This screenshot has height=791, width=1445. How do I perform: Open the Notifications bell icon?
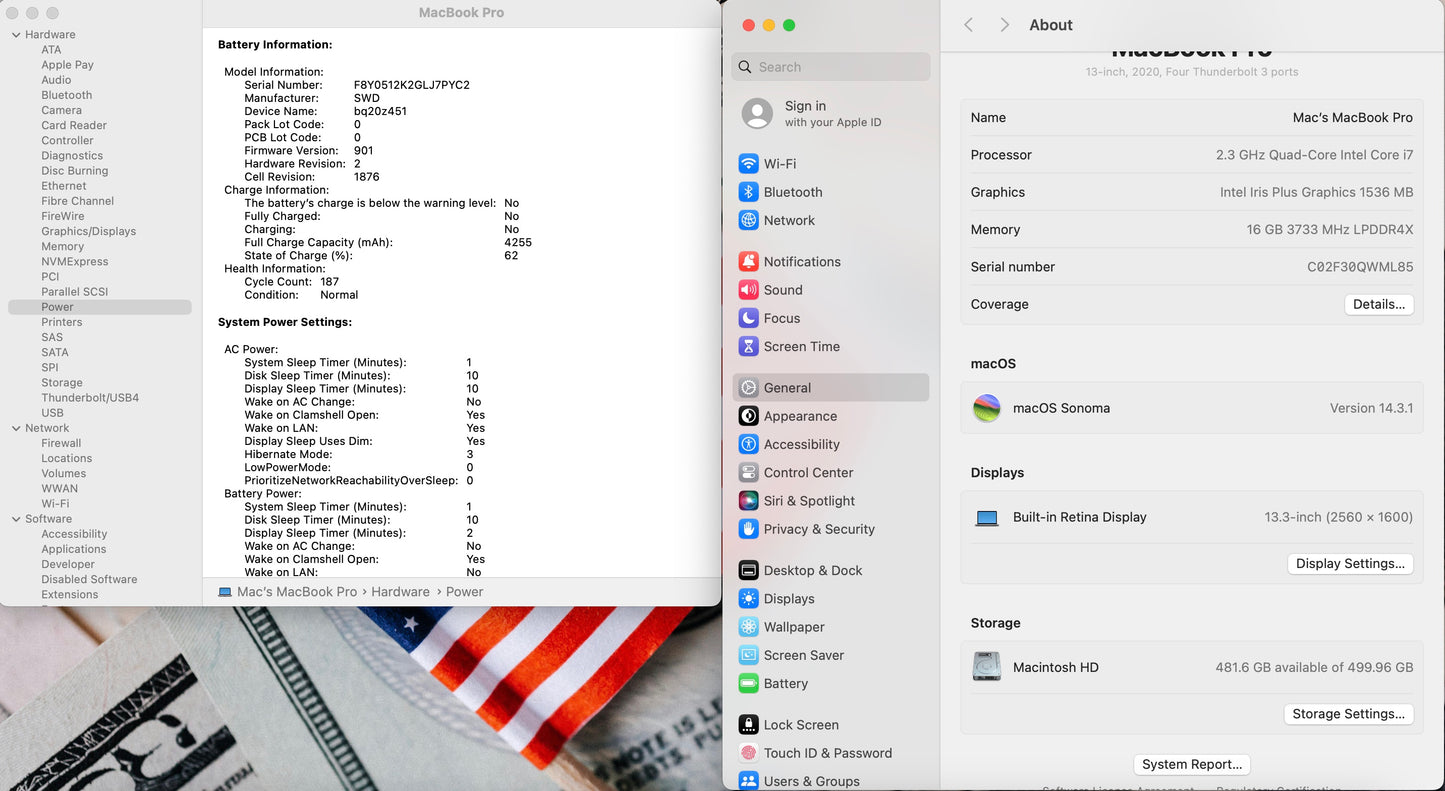pyautogui.click(x=748, y=262)
